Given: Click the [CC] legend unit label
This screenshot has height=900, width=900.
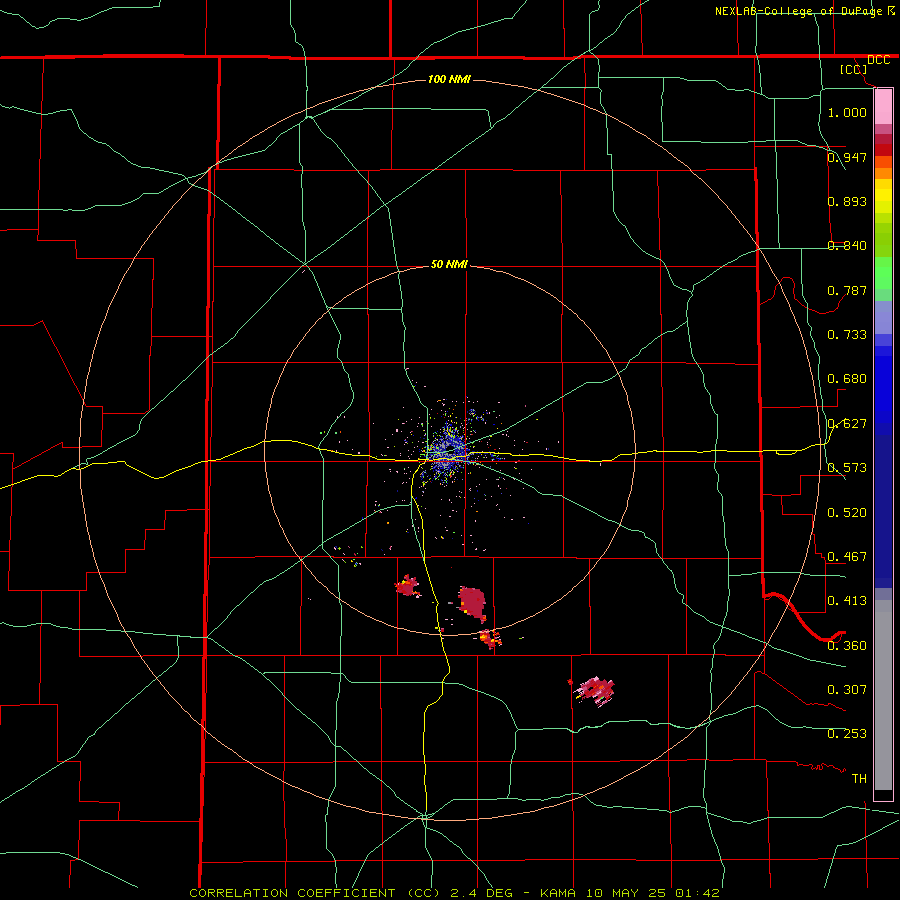Looking at the screenshot, I should [x=854, y=69].
